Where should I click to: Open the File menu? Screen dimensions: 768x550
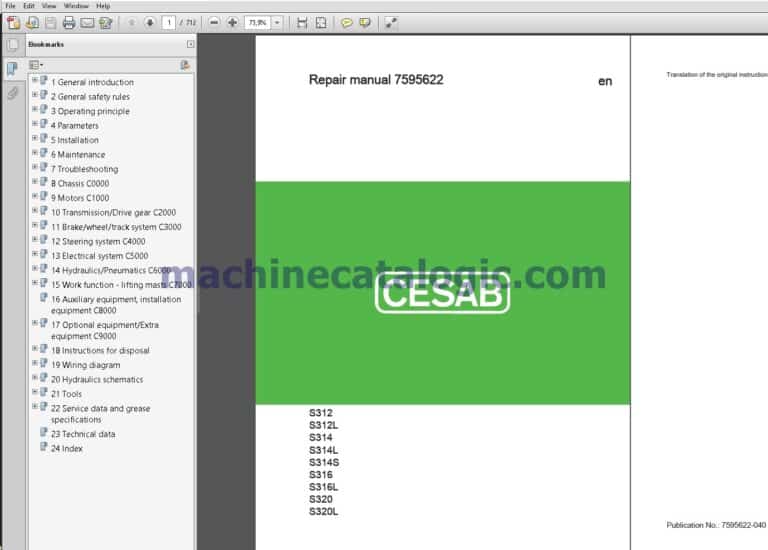pyautogui.click(x=10, y=6)
